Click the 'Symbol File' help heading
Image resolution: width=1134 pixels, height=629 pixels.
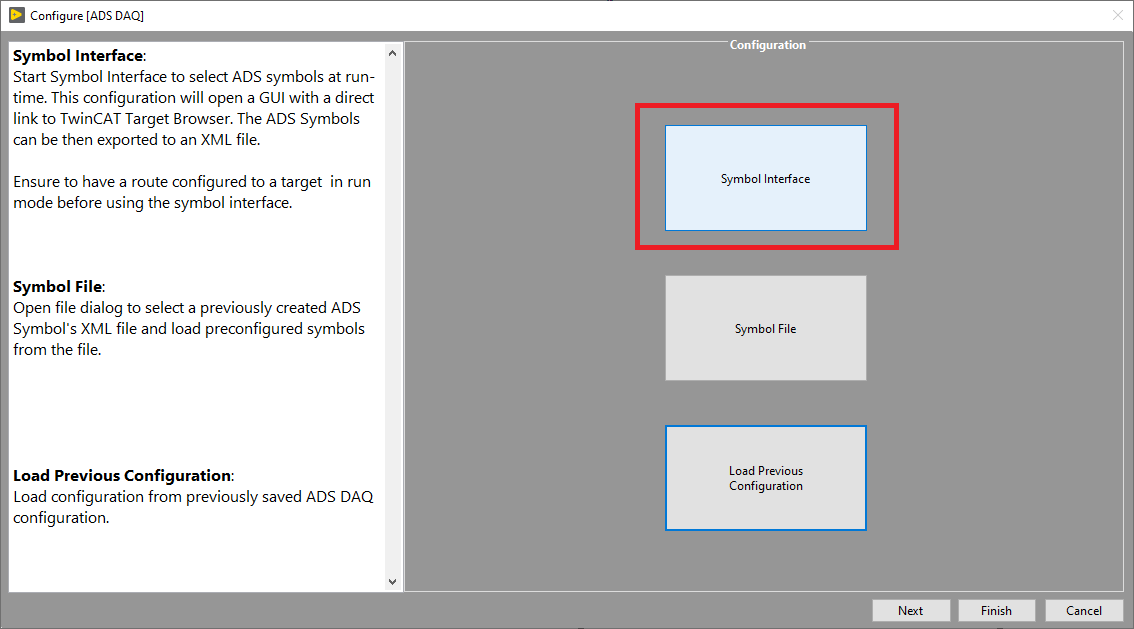[x=58, y=286]
